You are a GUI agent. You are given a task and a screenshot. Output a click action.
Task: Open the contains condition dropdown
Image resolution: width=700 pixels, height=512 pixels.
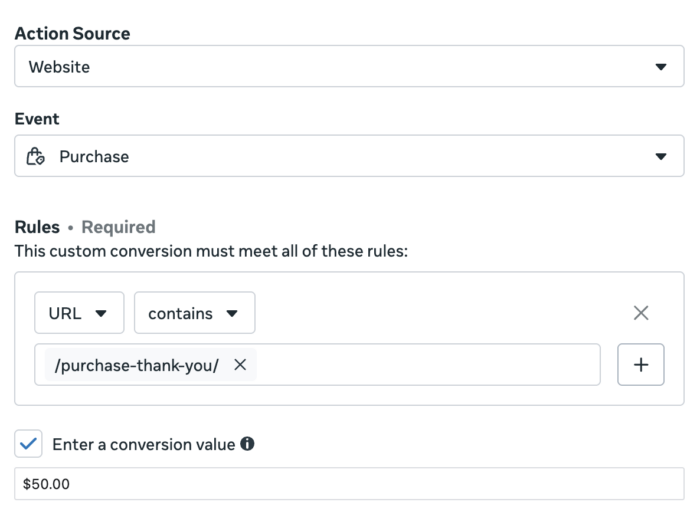(195, 313)
